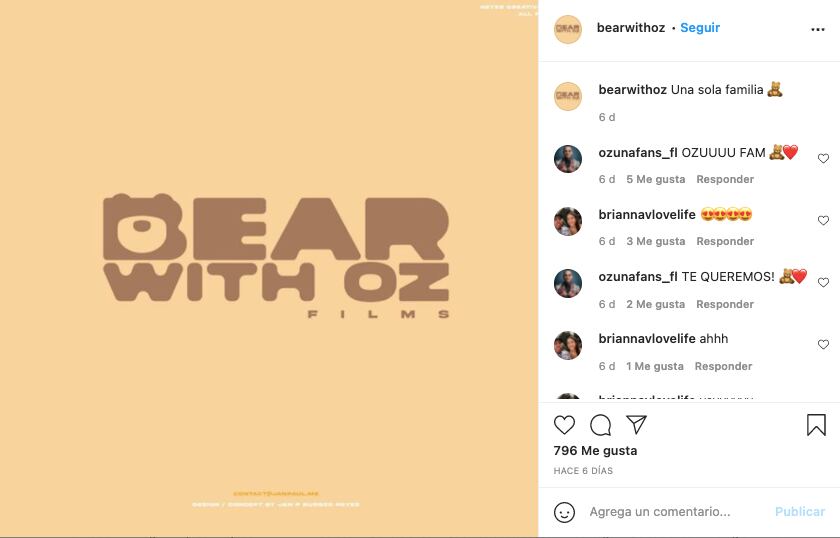Like the 'TE QUEREMOS!' comment
The image size is (840, 538).
click(823, 282)
